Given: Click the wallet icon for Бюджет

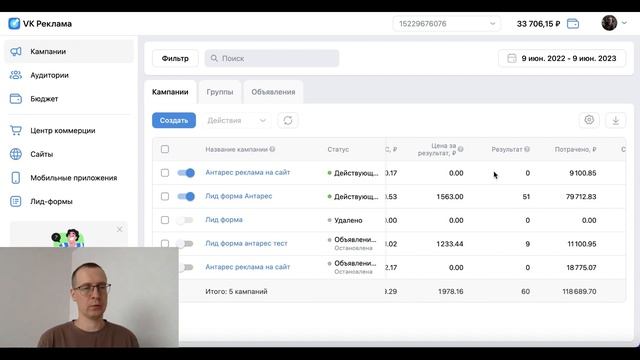Looking at the screenshot, I should pos(16,99).
